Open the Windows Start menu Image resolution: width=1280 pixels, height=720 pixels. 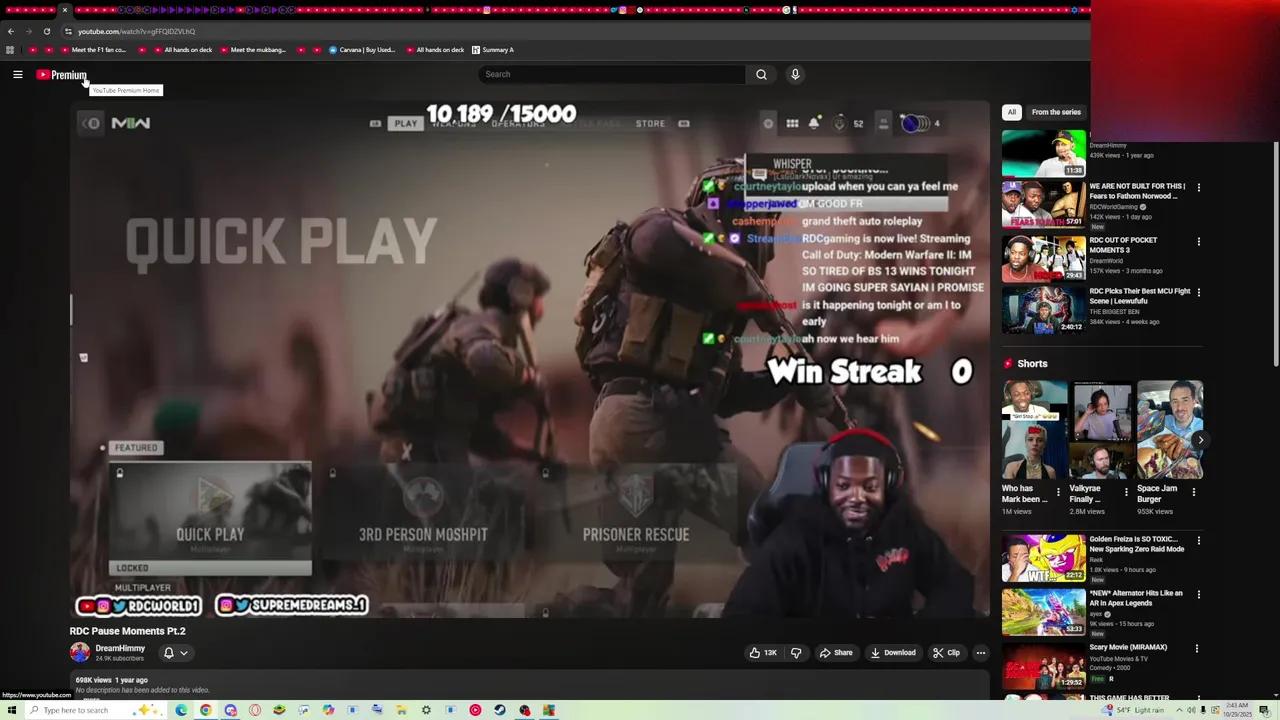pos(11,710)
